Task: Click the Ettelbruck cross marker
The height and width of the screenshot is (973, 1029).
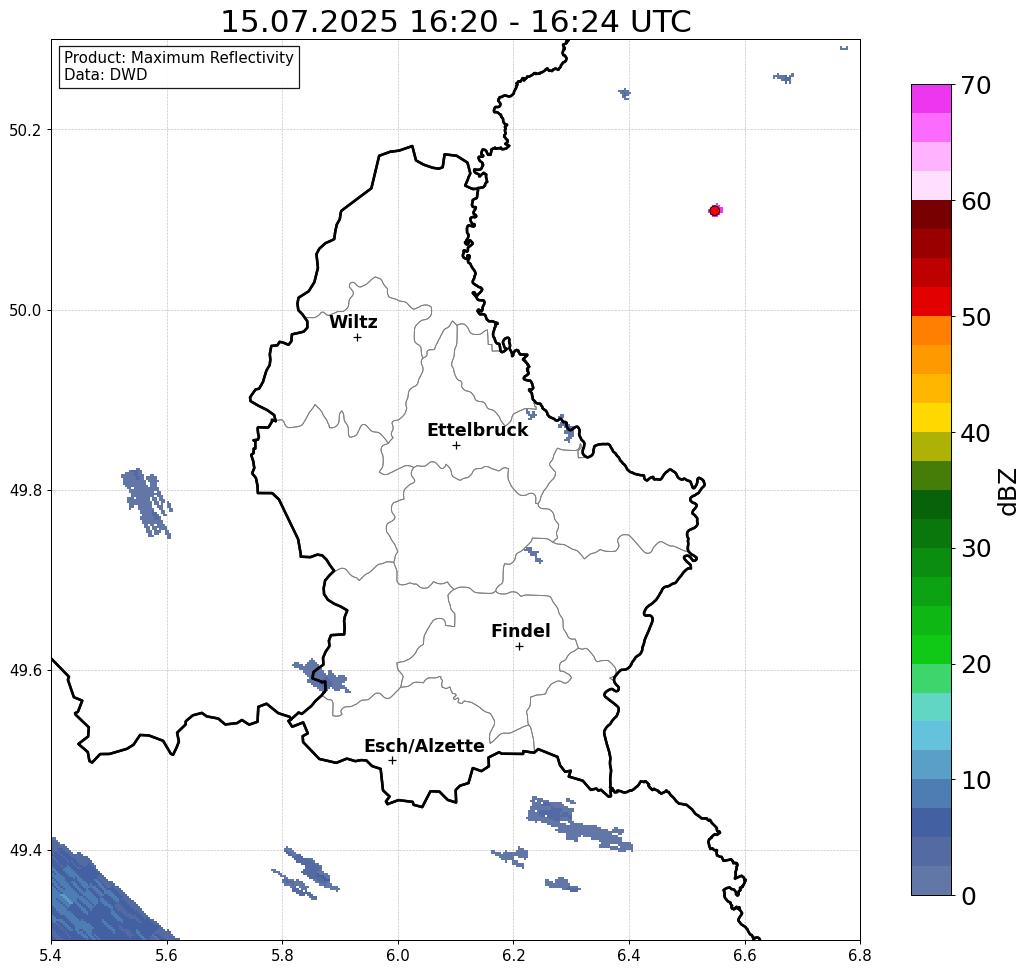Action: click(457, 445)
